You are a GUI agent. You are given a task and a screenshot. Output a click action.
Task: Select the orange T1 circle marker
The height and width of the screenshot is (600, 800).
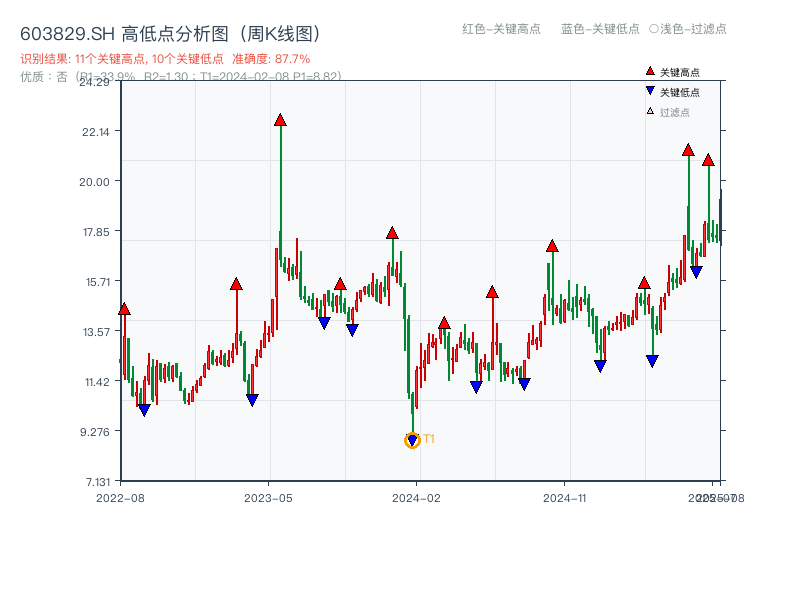412,438
